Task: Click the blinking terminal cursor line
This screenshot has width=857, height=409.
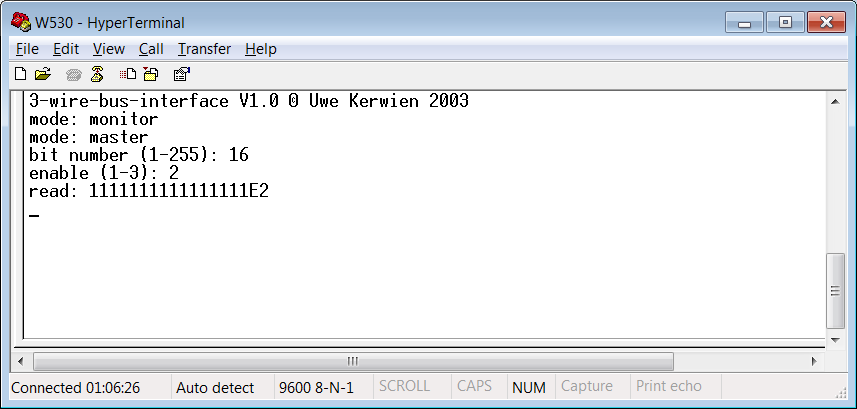Action: pos(34,215)
